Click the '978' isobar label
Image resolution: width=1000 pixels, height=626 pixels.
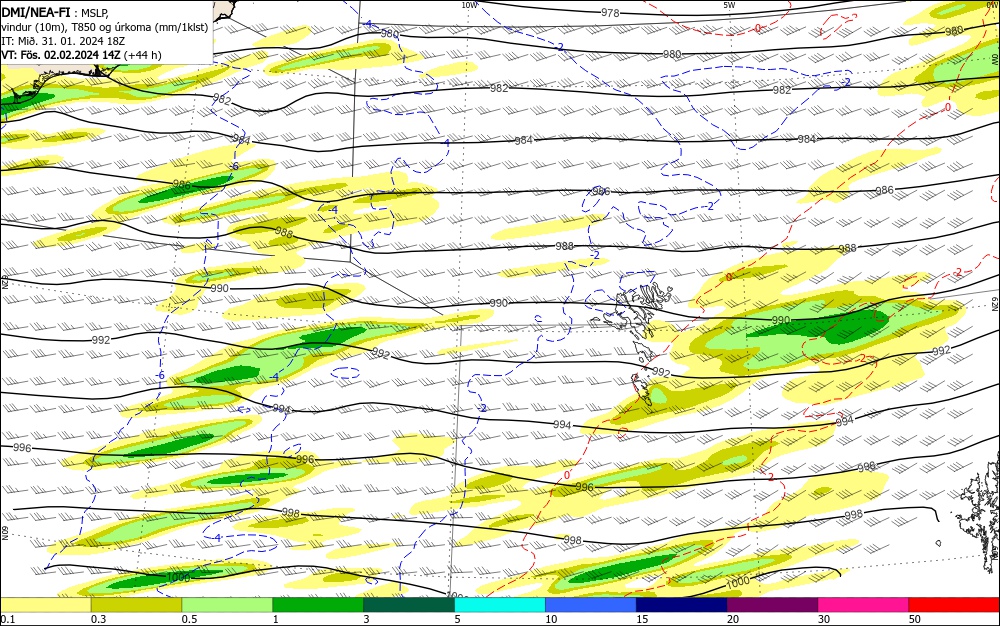pos(610,13)
